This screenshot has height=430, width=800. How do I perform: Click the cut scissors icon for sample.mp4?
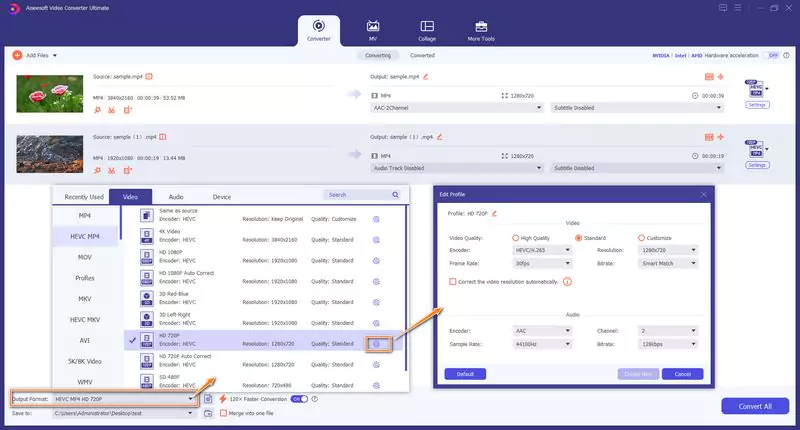pos(112,110)
